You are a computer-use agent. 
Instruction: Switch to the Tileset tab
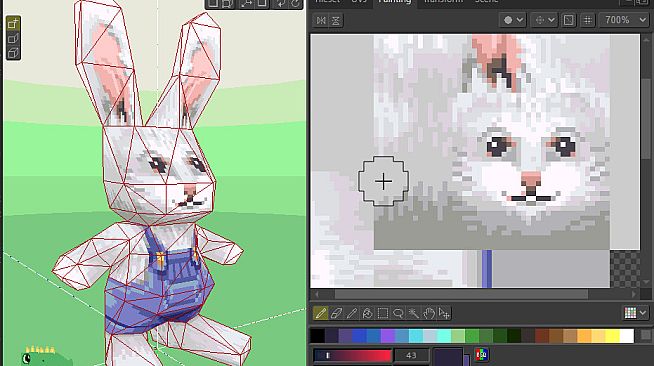(x=327, y=2)
